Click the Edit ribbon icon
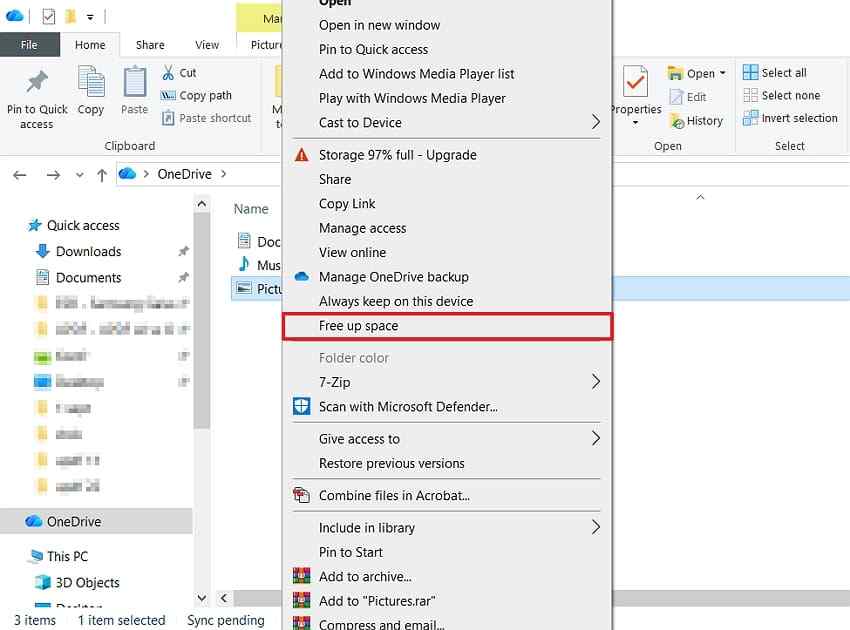850x630 pixels. point(676,97)
